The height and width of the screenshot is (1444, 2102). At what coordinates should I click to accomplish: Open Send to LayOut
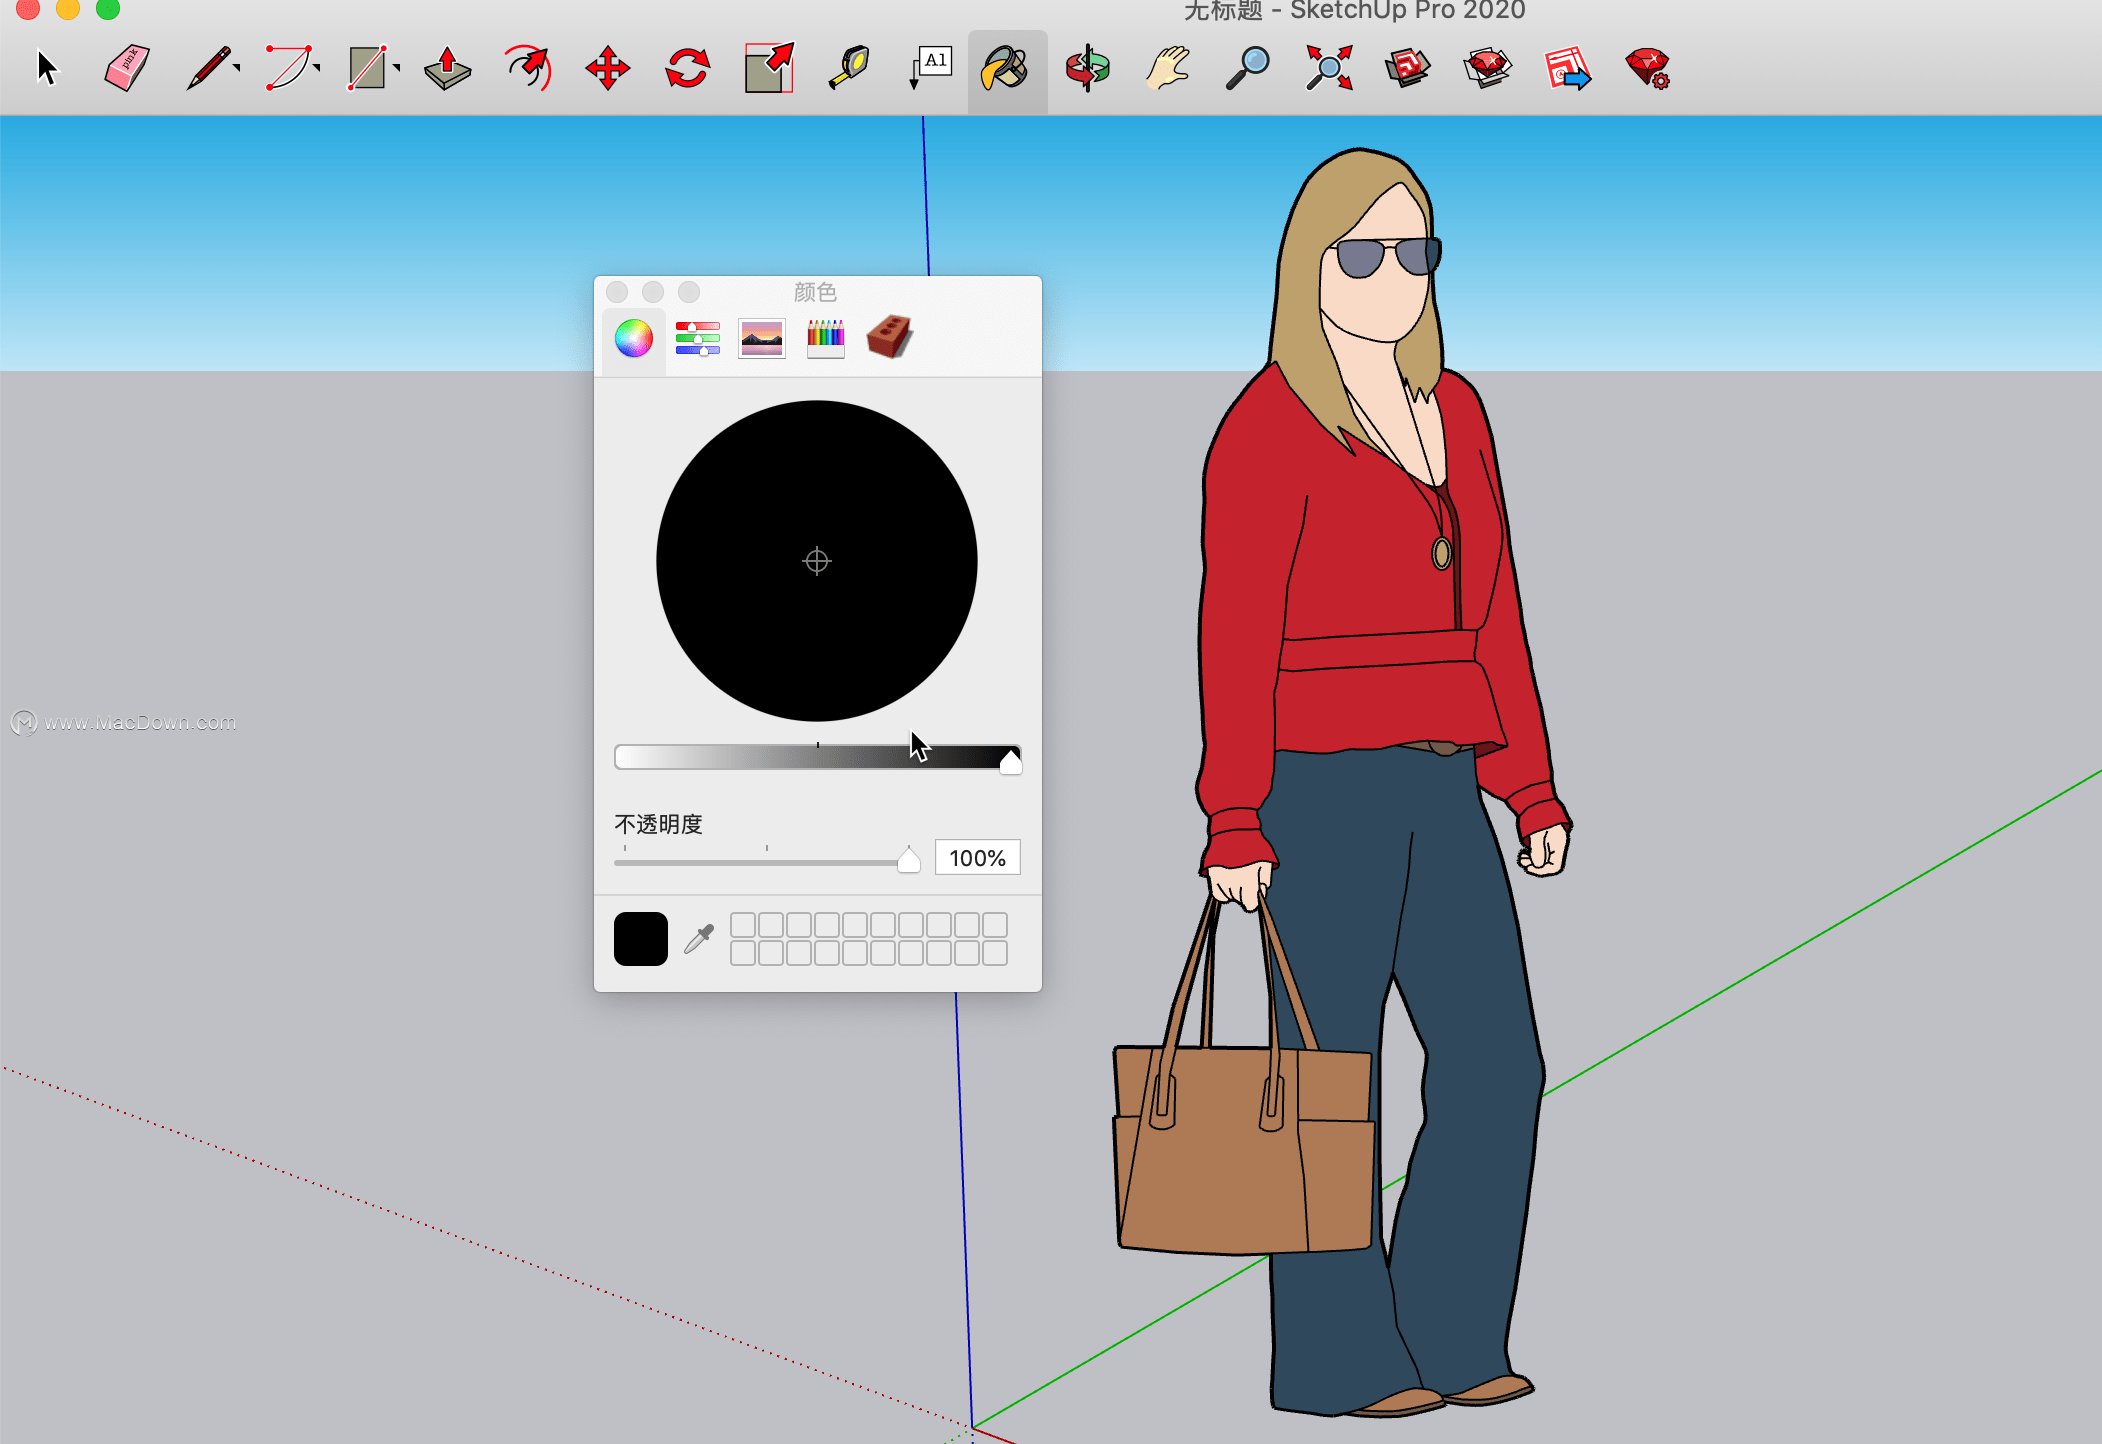pos(1567,69)
